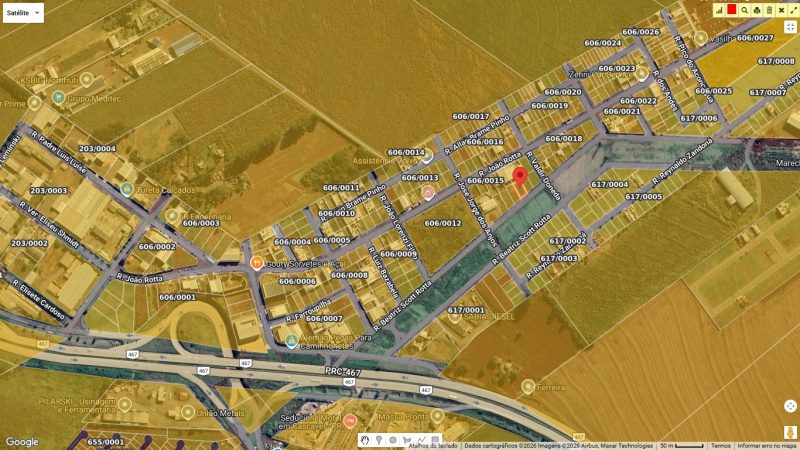Select the rectangle drawing tool

coord(435,439)
